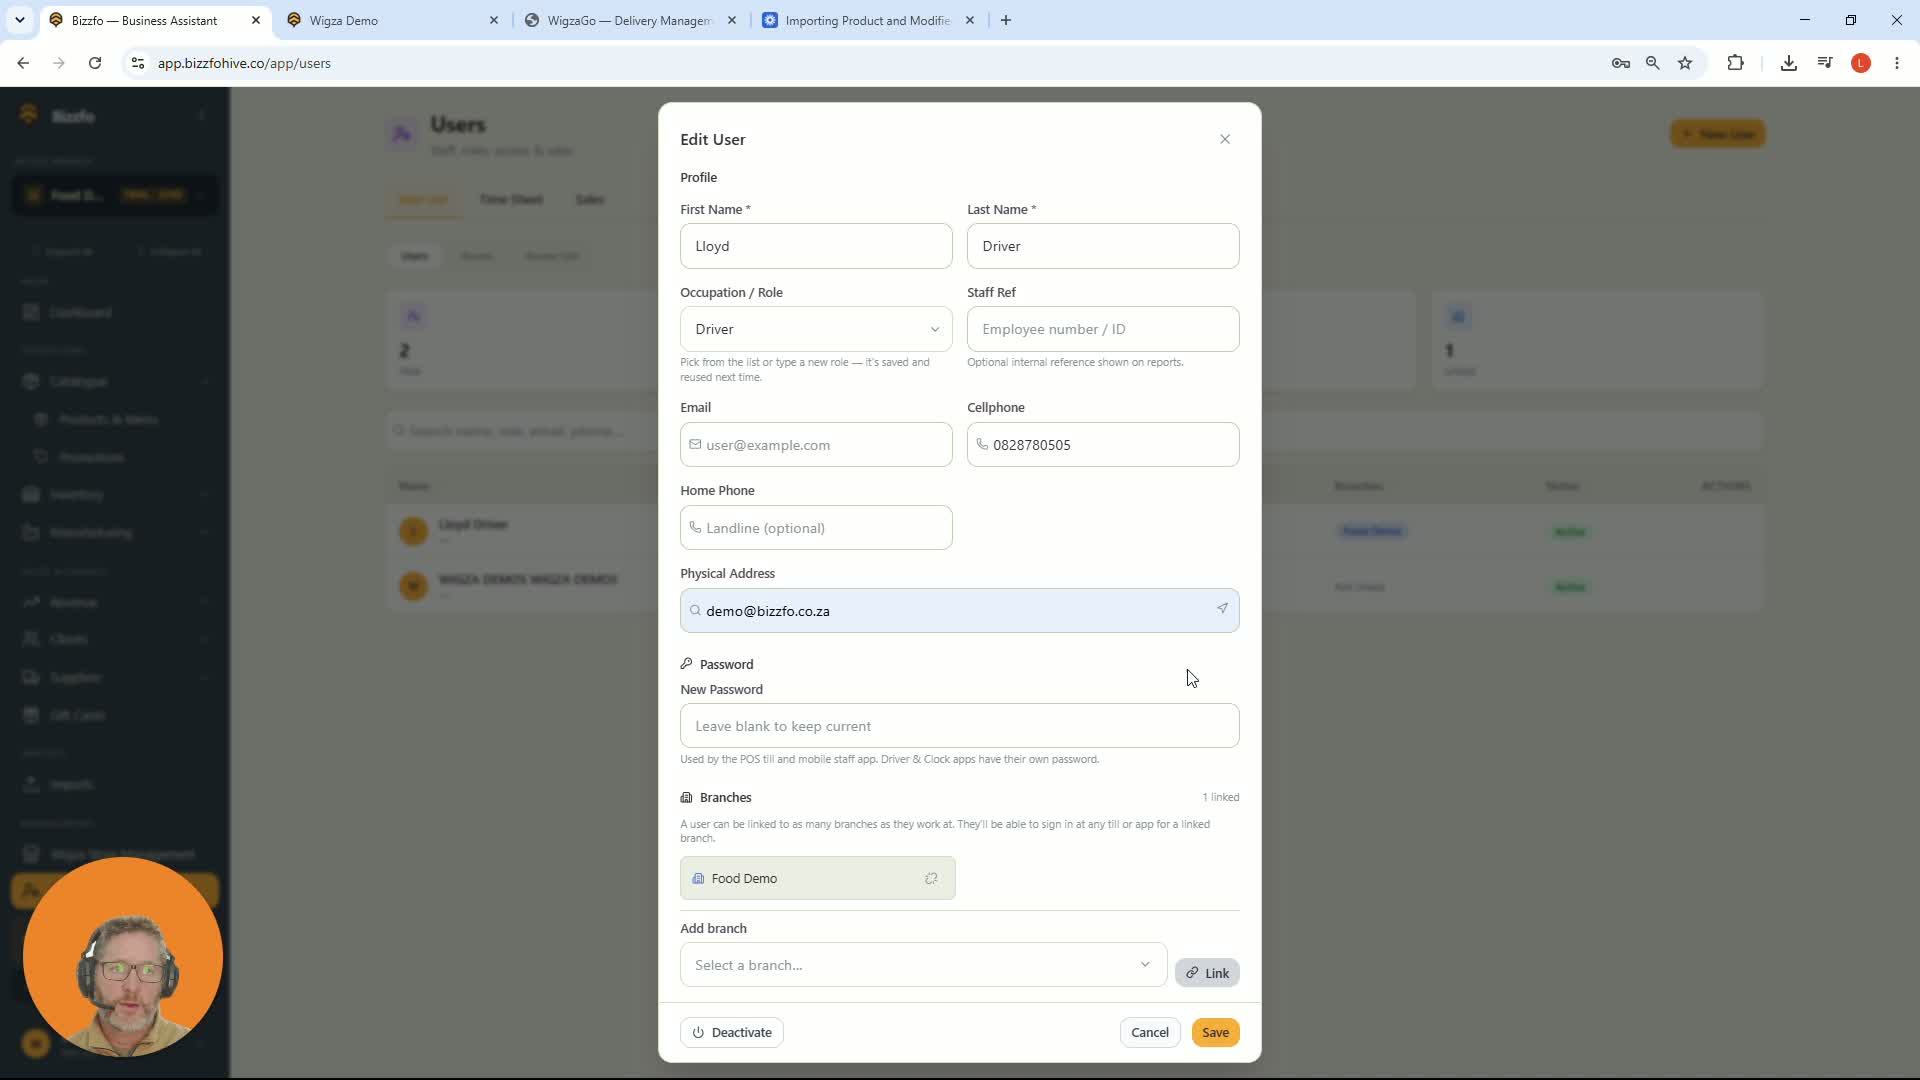
Task: Click the link chain icon in Link button
Action: pyautogui.click(x=1192, y=973)
